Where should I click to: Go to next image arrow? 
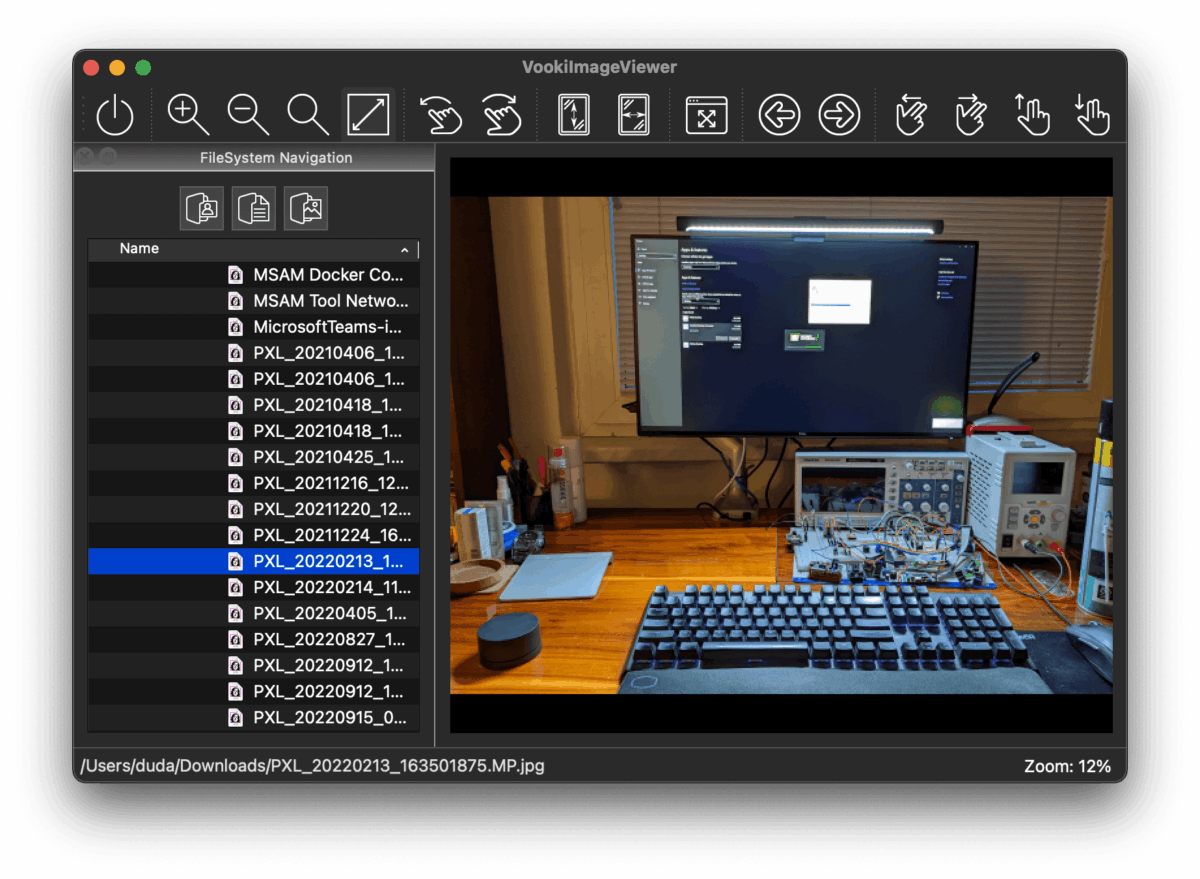point(839,115)
